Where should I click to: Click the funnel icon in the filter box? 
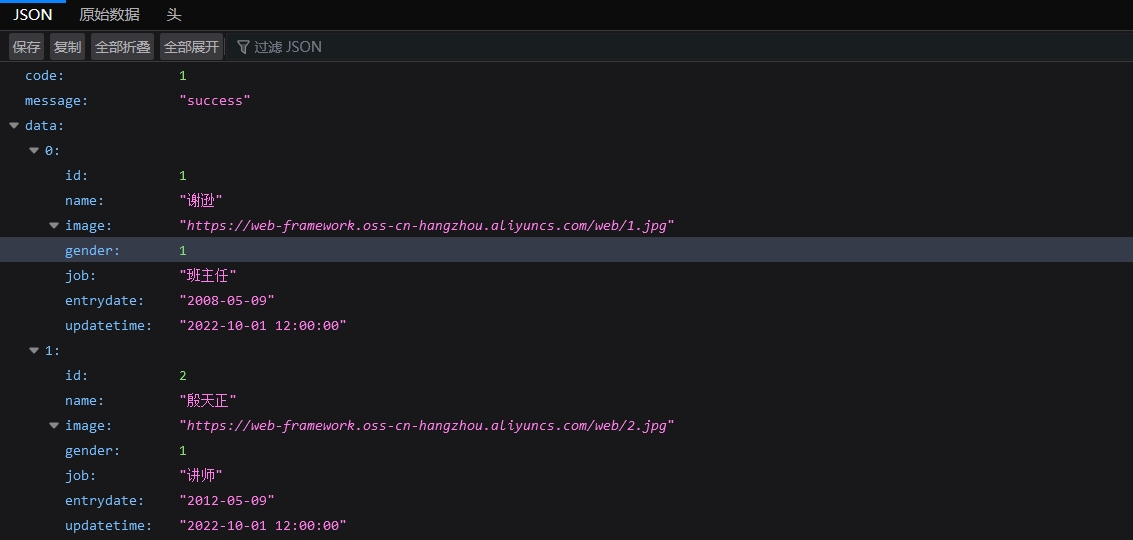pos(243,47)
